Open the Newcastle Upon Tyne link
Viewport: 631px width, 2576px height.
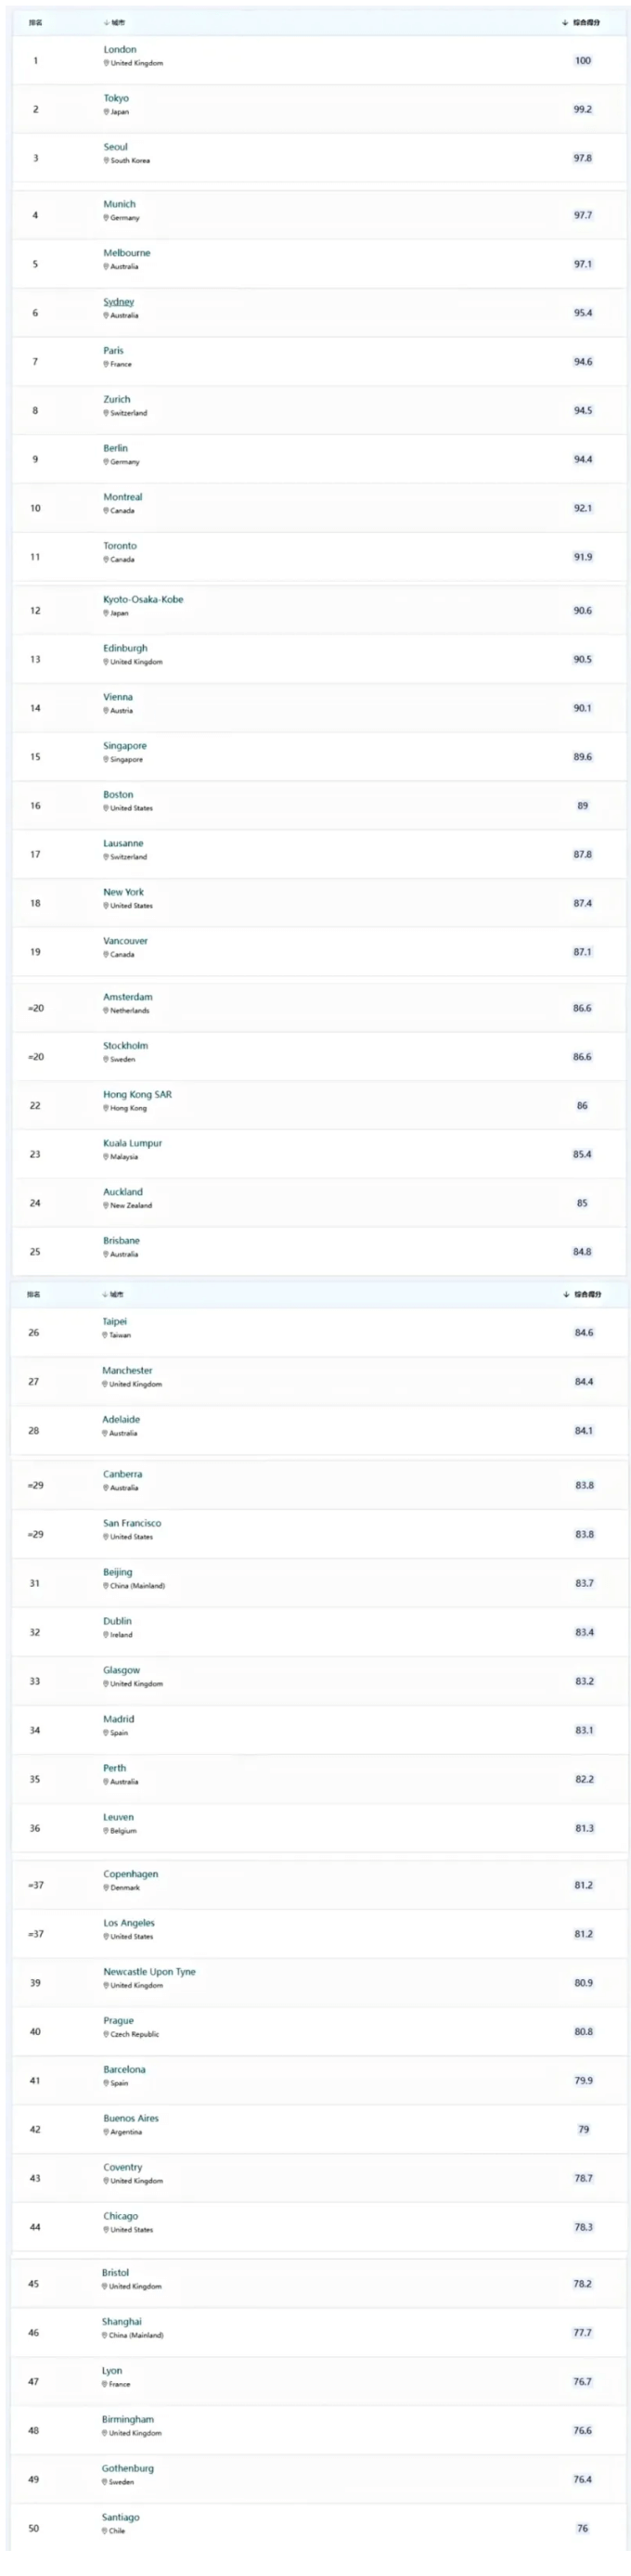tap(149, 1972)
